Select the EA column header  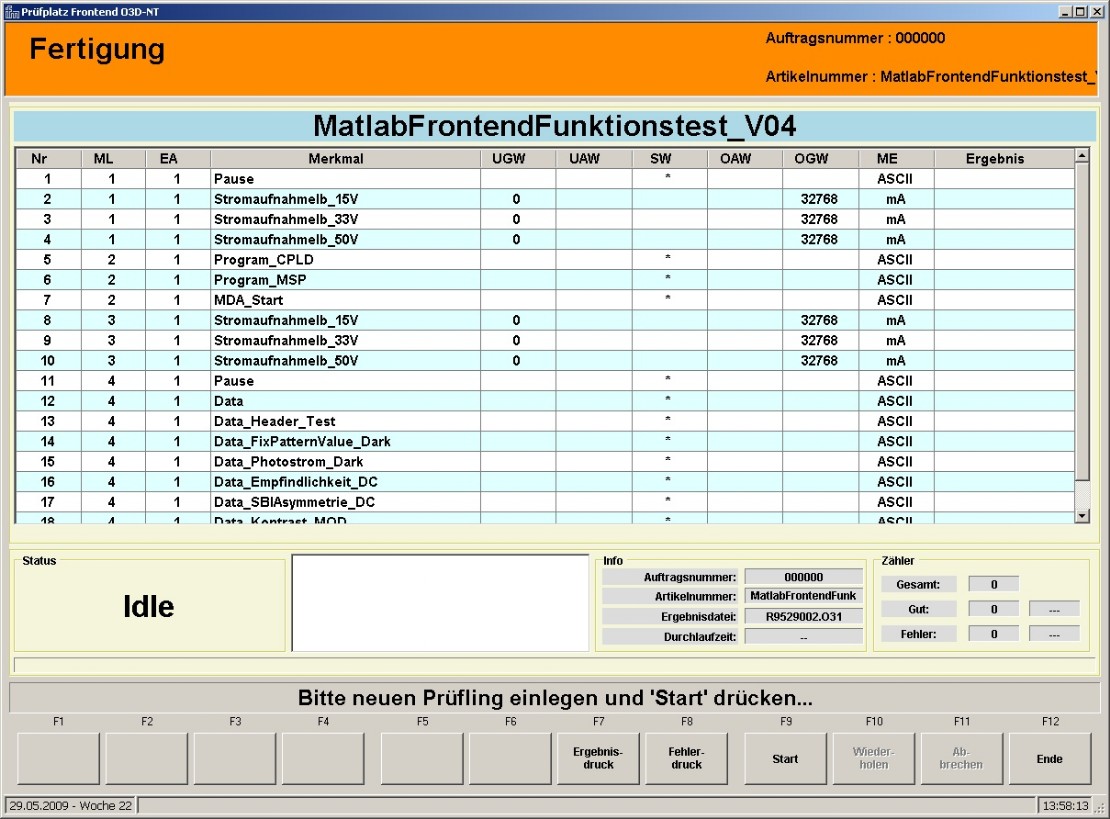pos(178,159)
